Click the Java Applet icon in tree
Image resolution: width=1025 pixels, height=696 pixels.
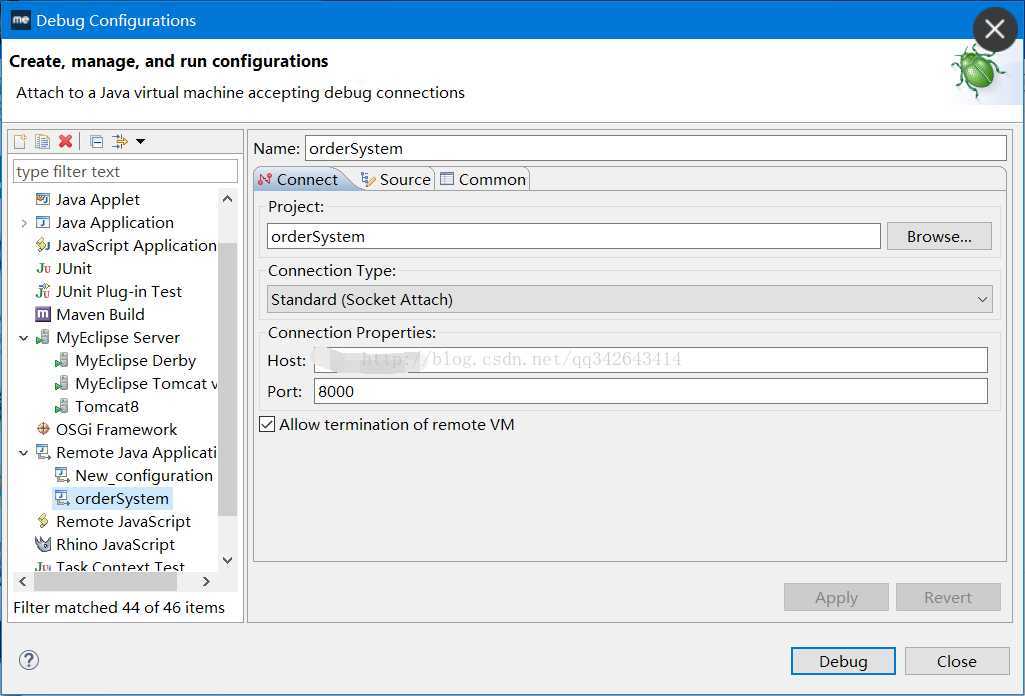point(43,199)
